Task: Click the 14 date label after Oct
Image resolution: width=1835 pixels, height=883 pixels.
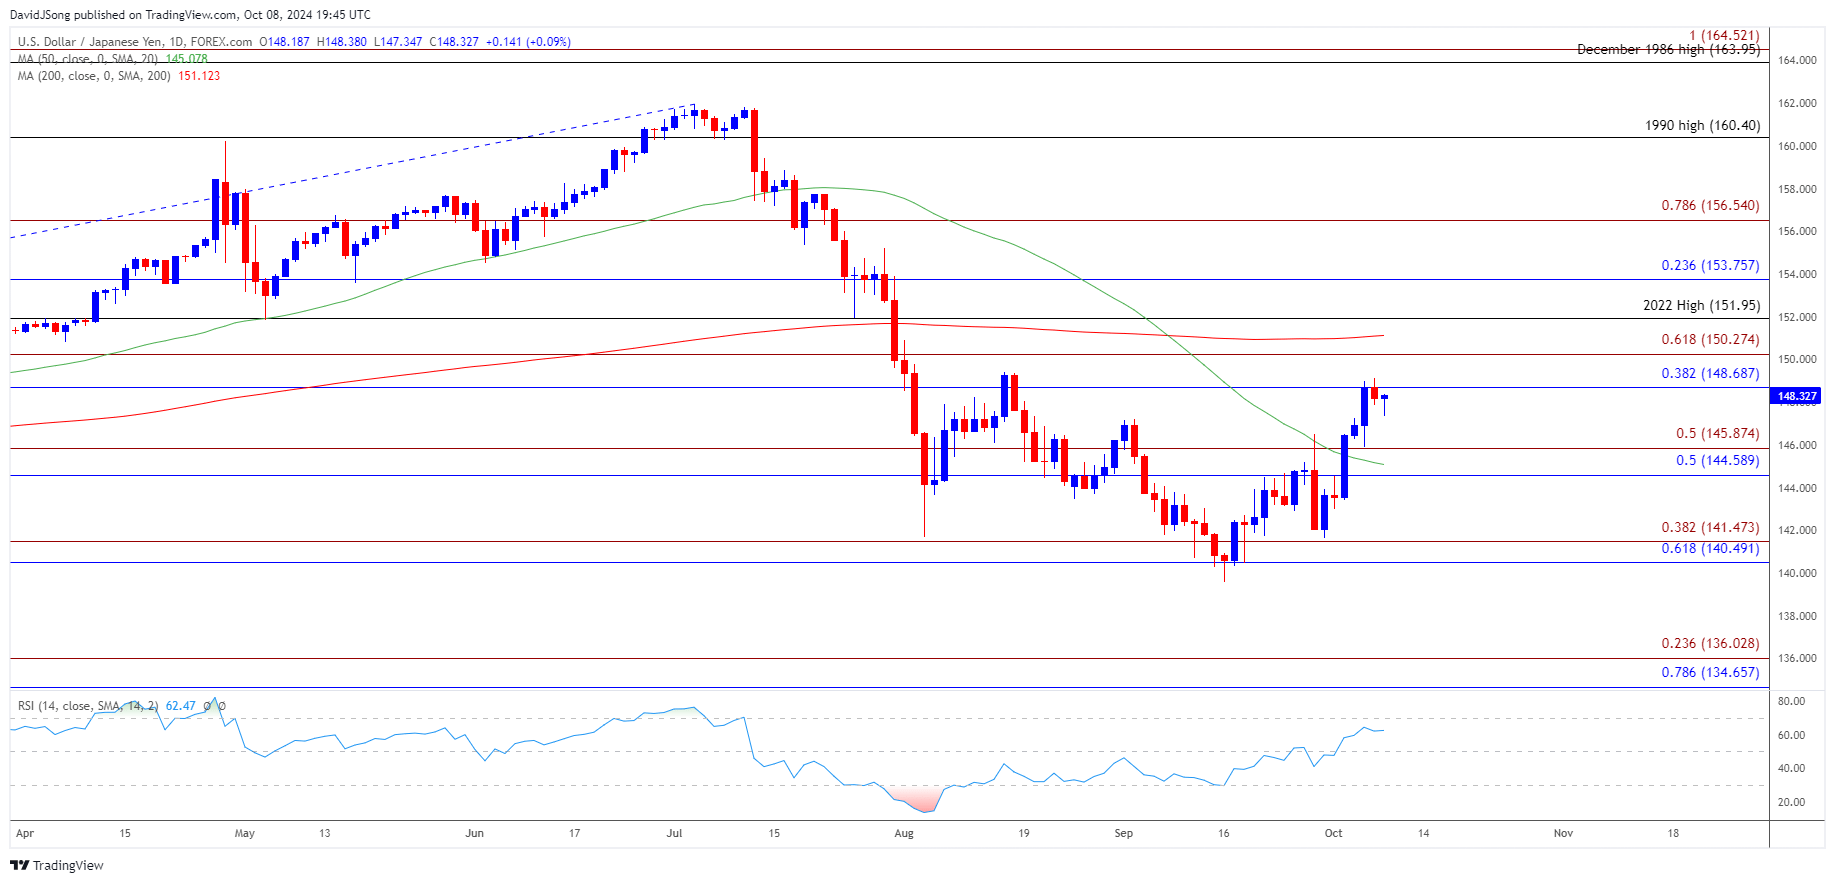Action: click(x=1423, y=833)
